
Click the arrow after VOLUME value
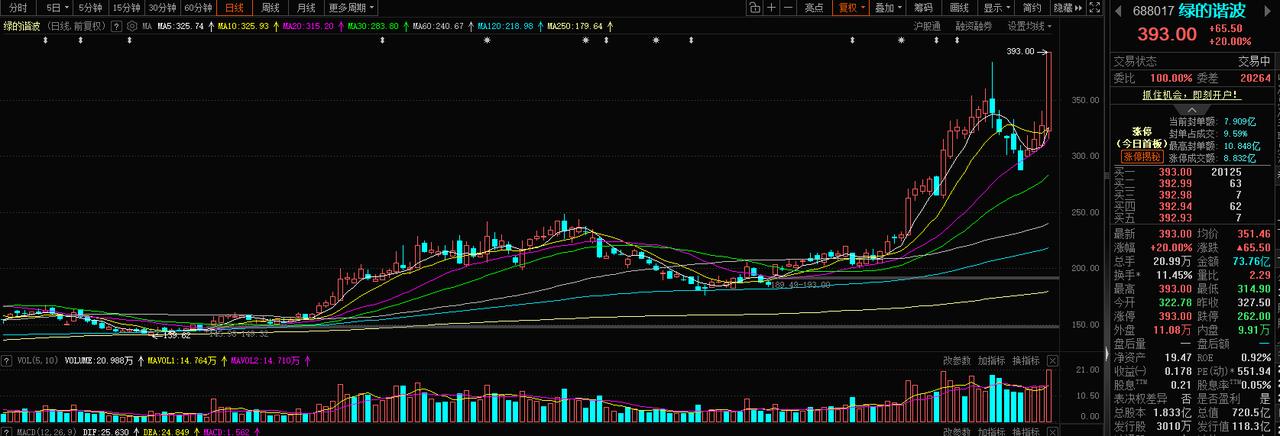click(139, 360)
